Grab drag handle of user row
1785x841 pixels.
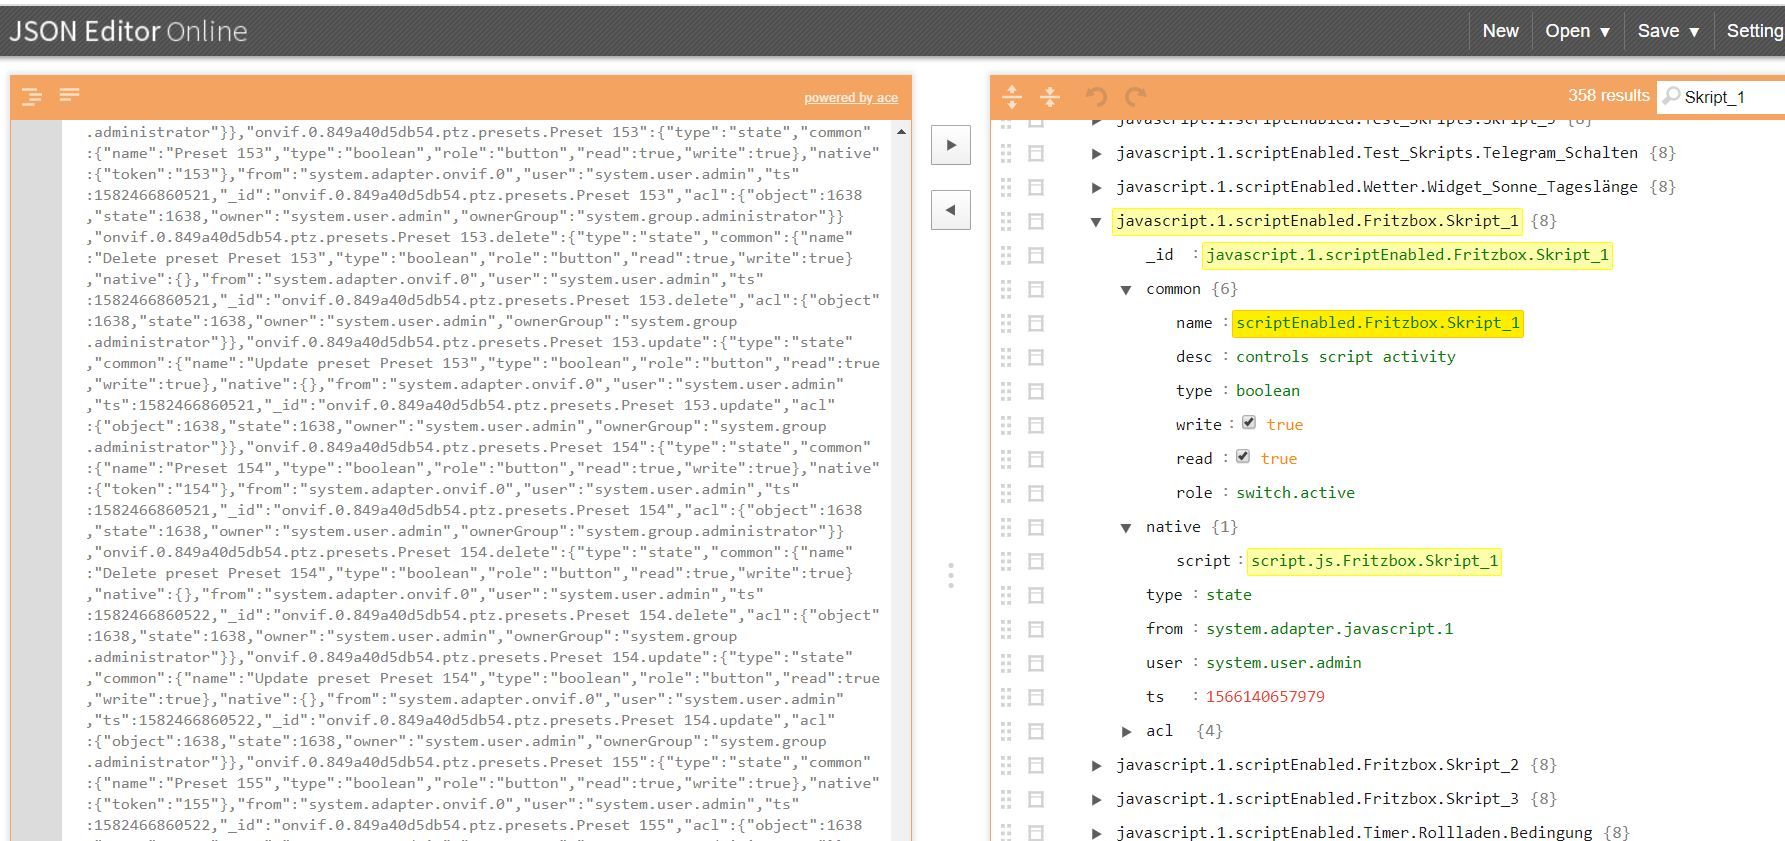pyautogui.click(x=1006, y=663)
